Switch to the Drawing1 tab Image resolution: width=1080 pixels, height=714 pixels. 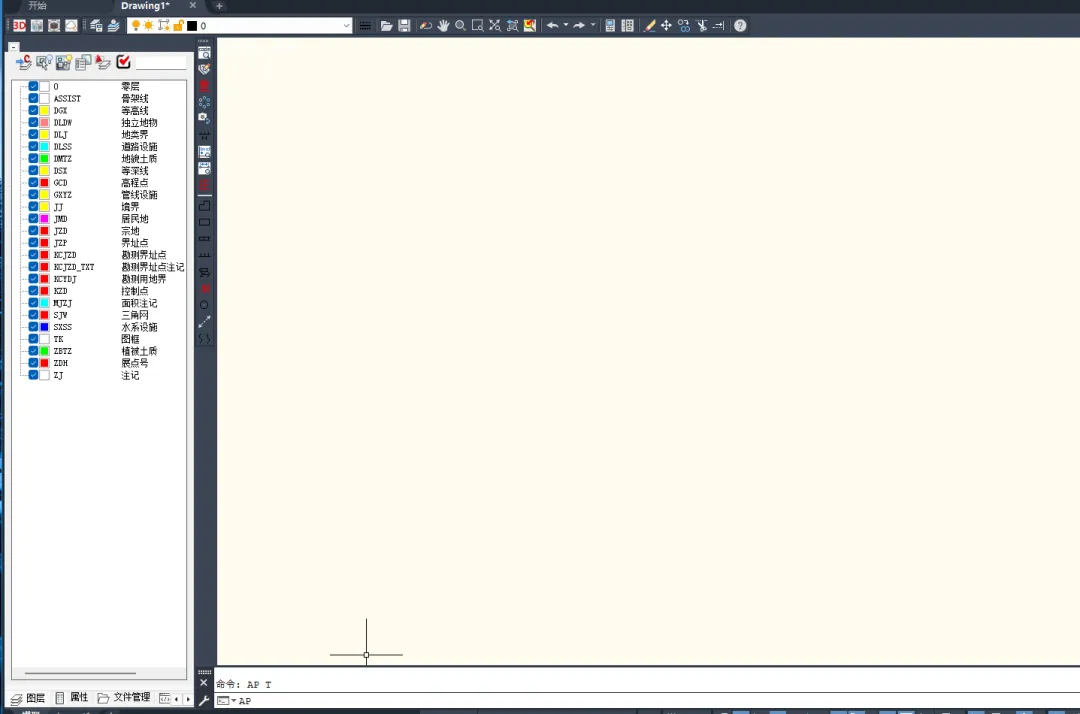(145, 6)
